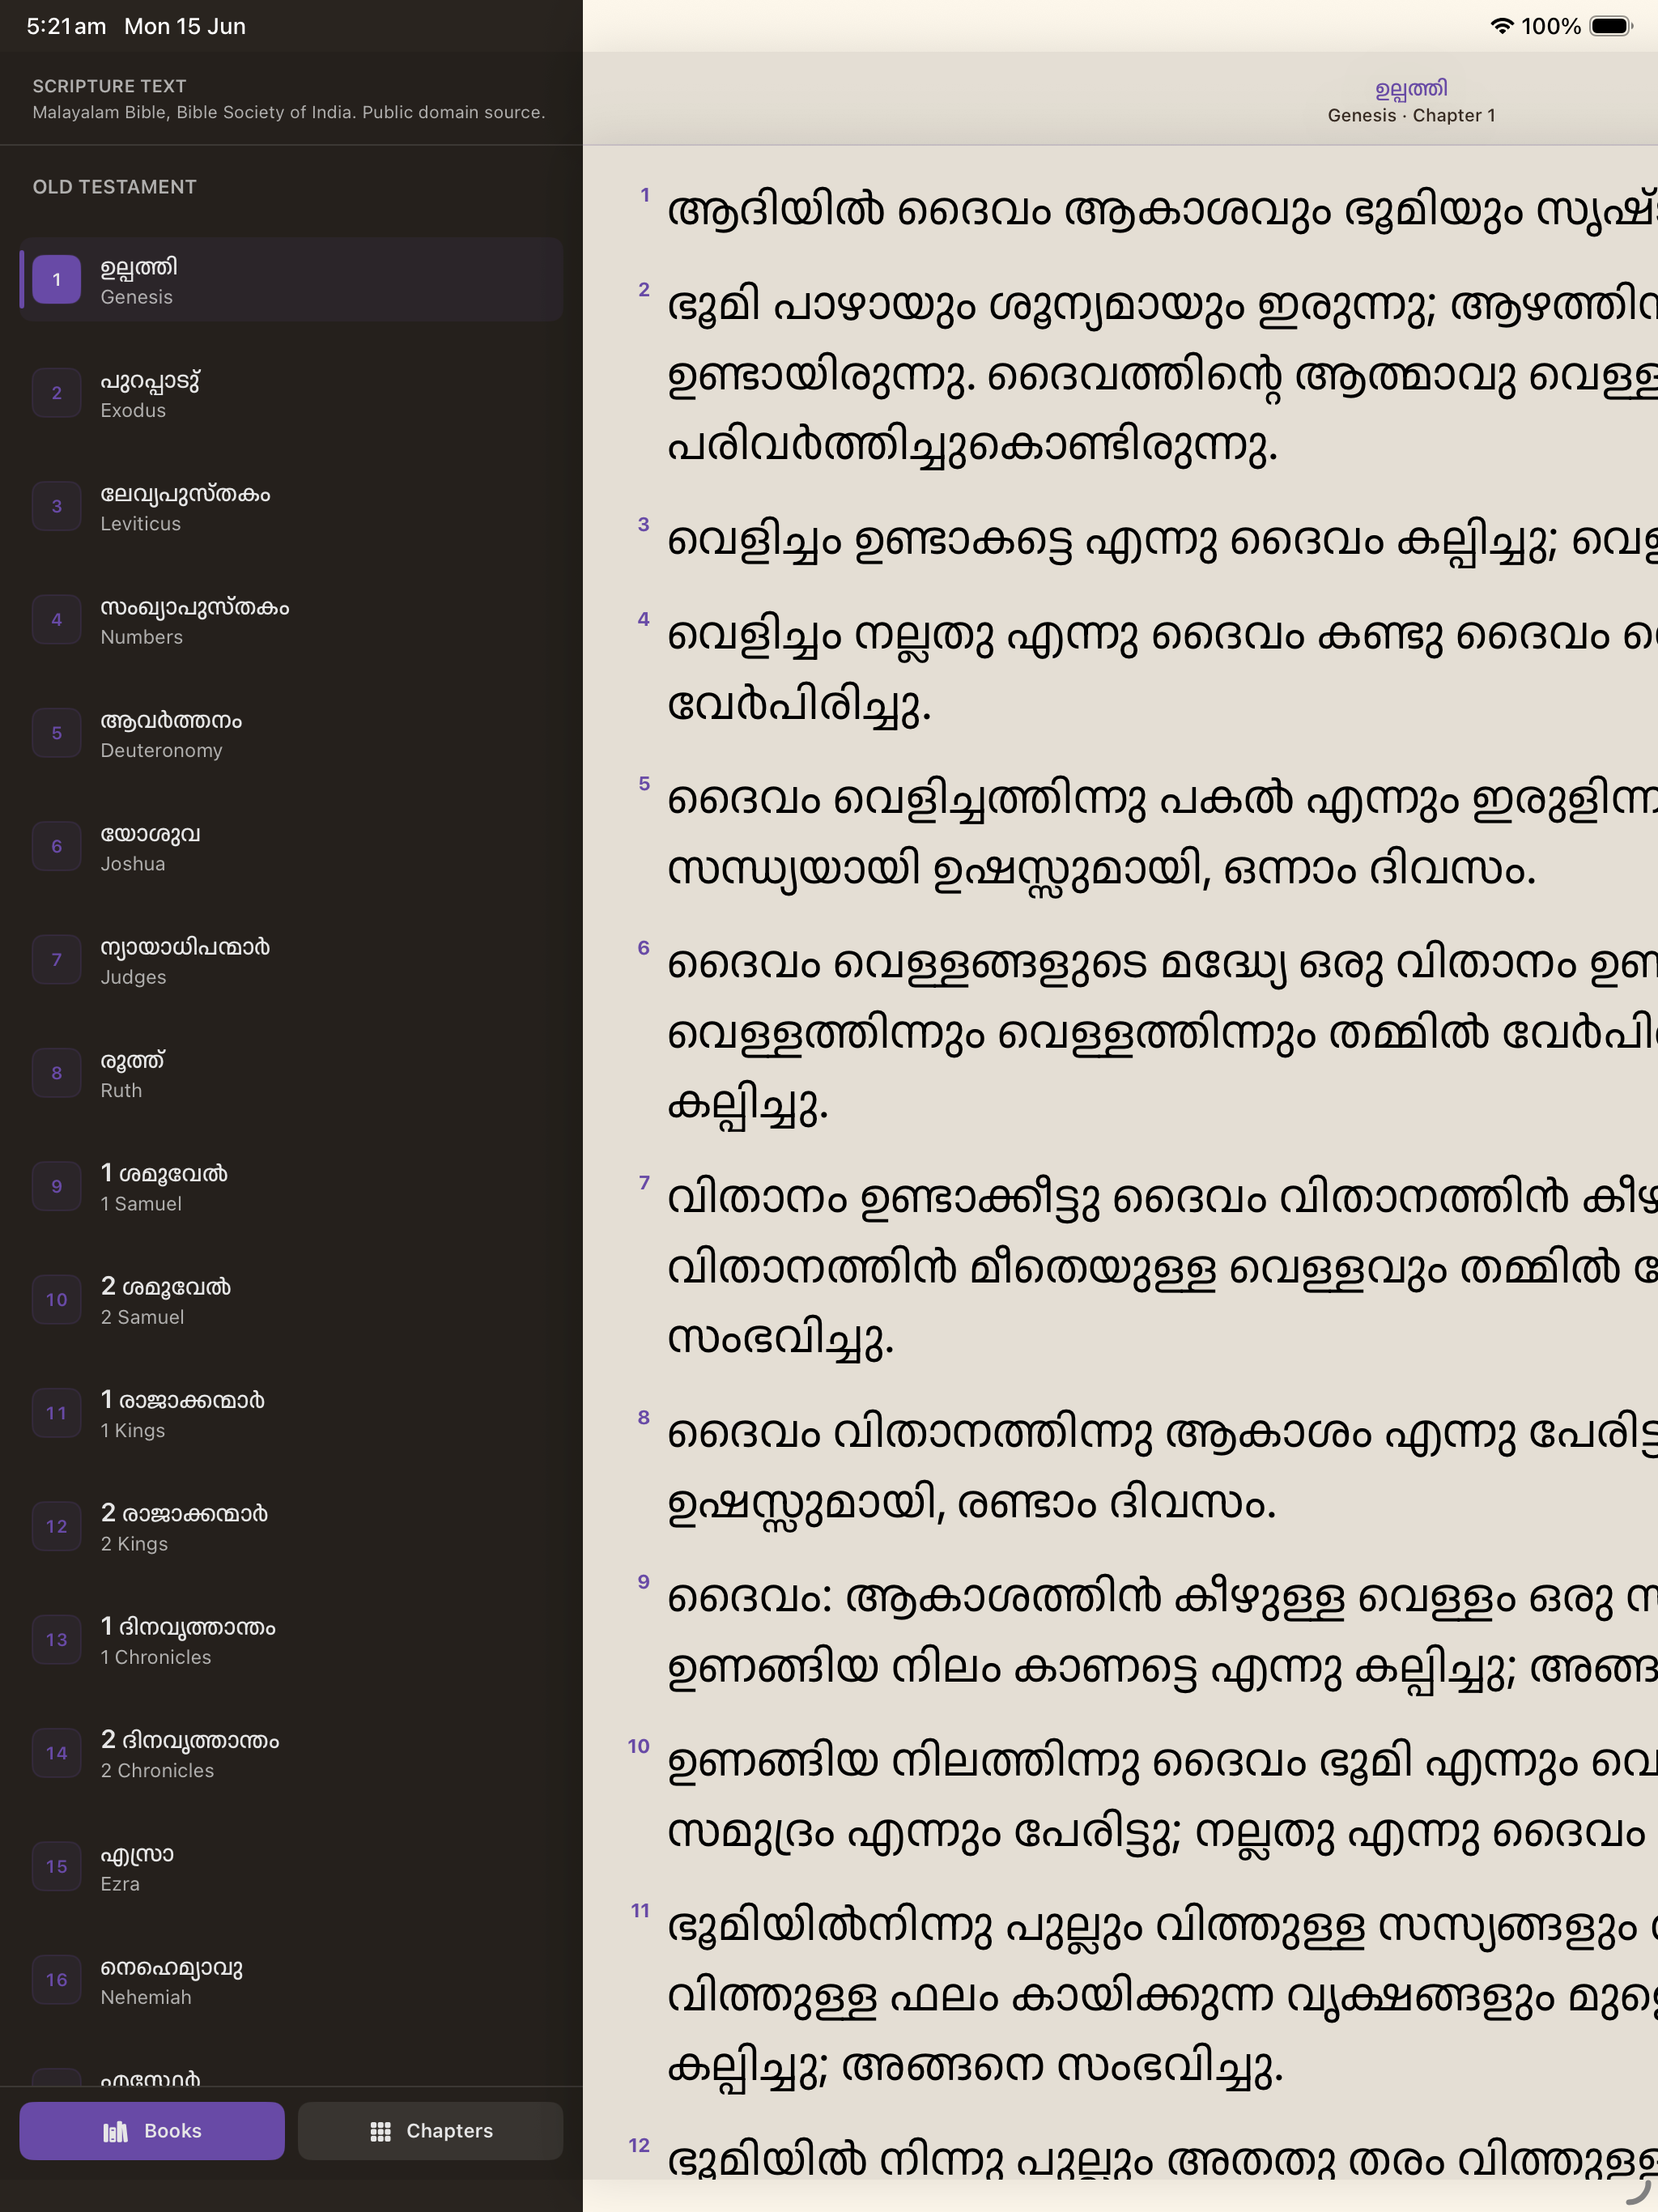Select 2 Samuel in the sidebar

pos(291,1300)
